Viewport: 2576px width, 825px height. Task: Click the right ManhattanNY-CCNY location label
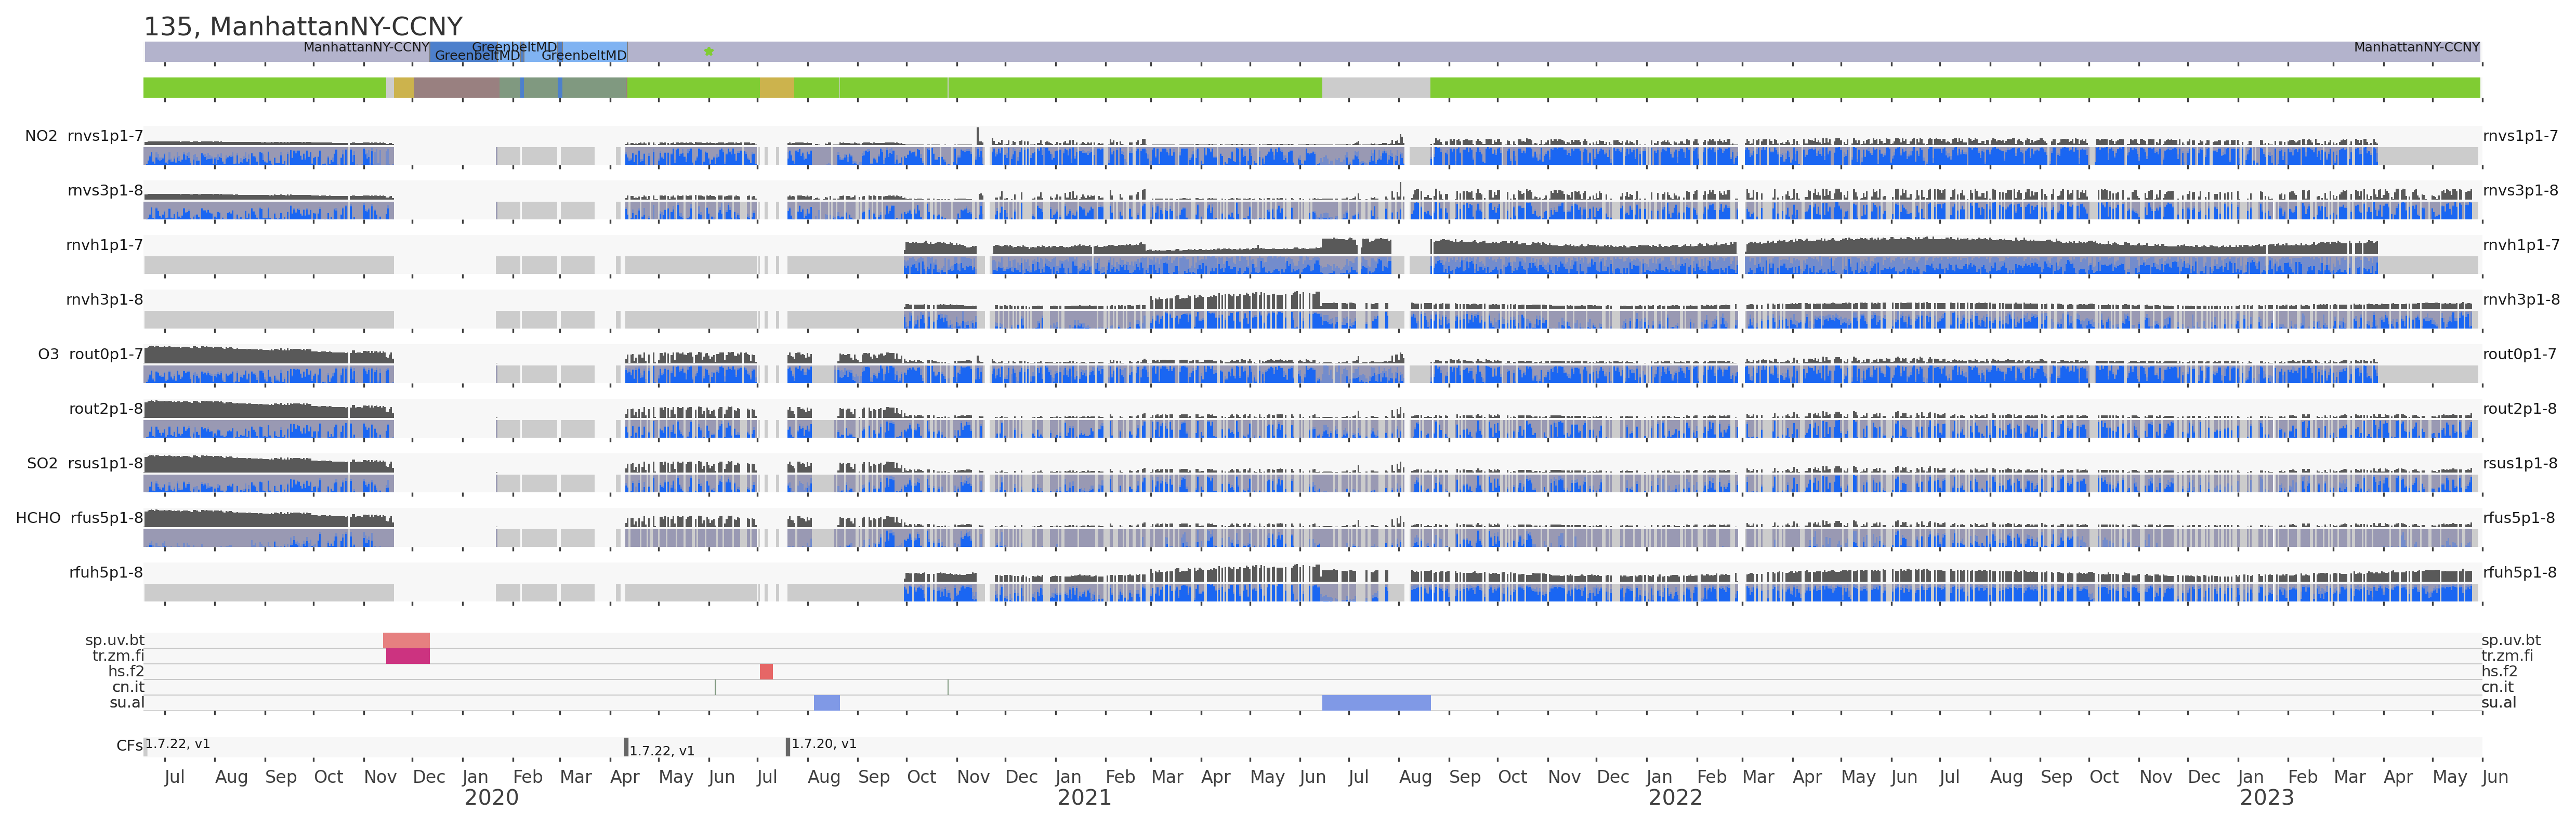point(2416,47)
